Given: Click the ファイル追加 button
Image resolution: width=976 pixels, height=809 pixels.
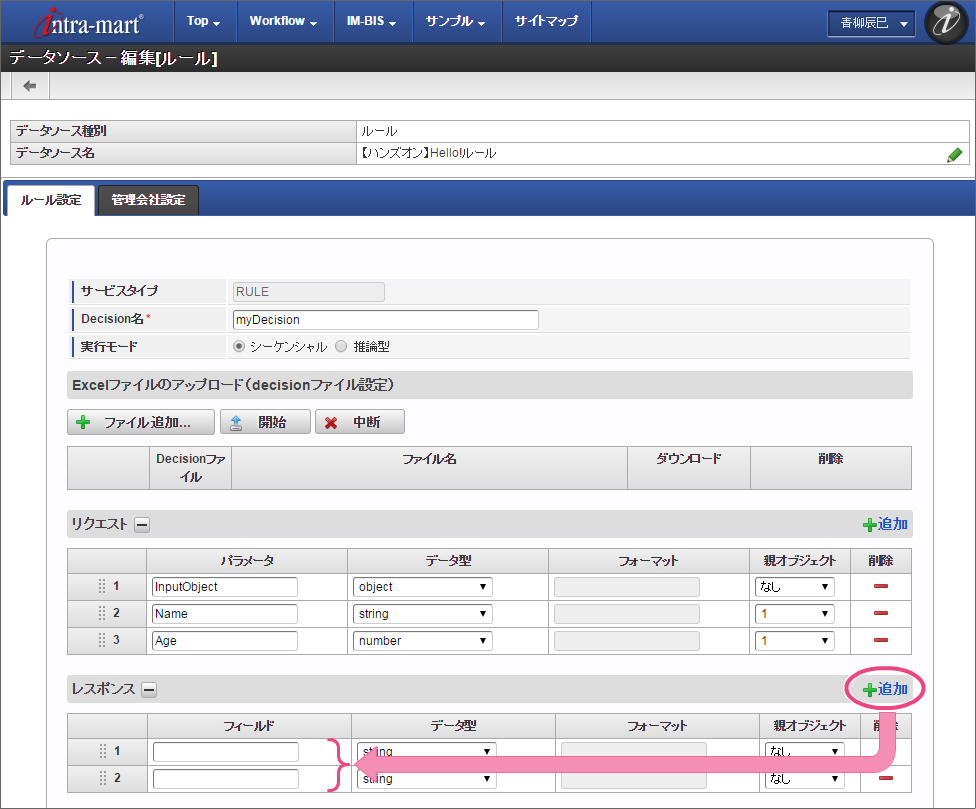Looking at the screenshot, I should tap(141, 422).
